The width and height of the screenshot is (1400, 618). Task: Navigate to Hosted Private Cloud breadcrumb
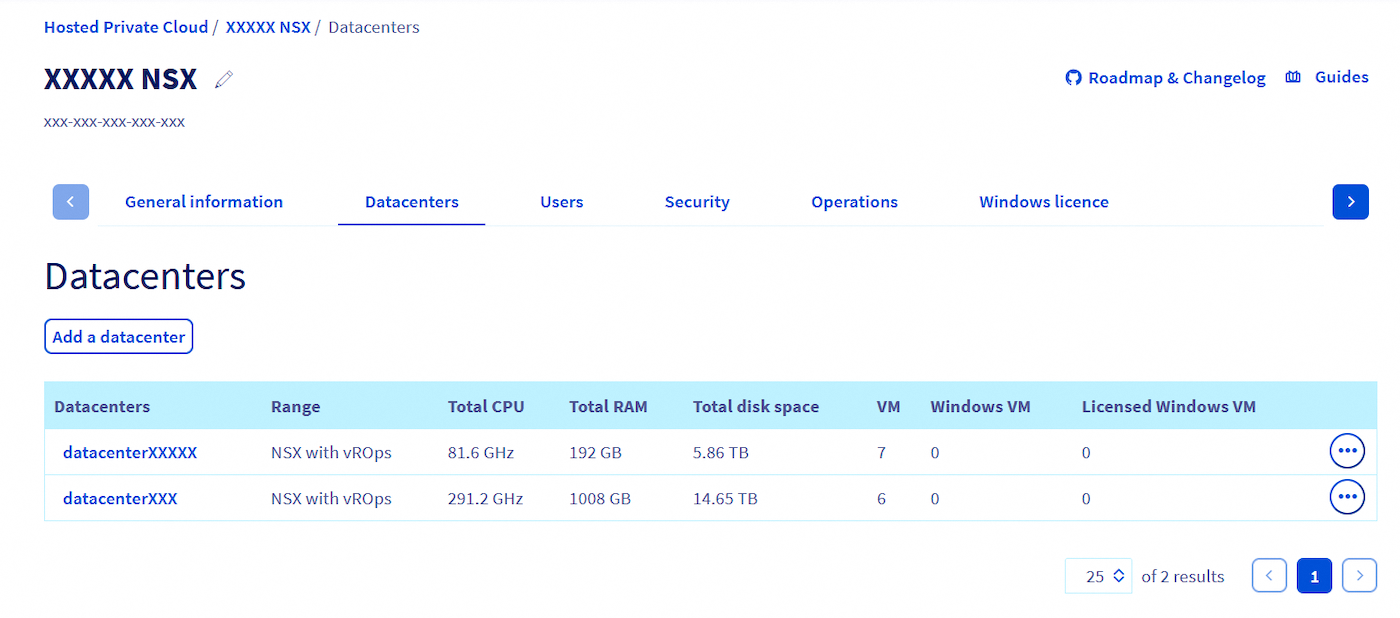point(126,27)
